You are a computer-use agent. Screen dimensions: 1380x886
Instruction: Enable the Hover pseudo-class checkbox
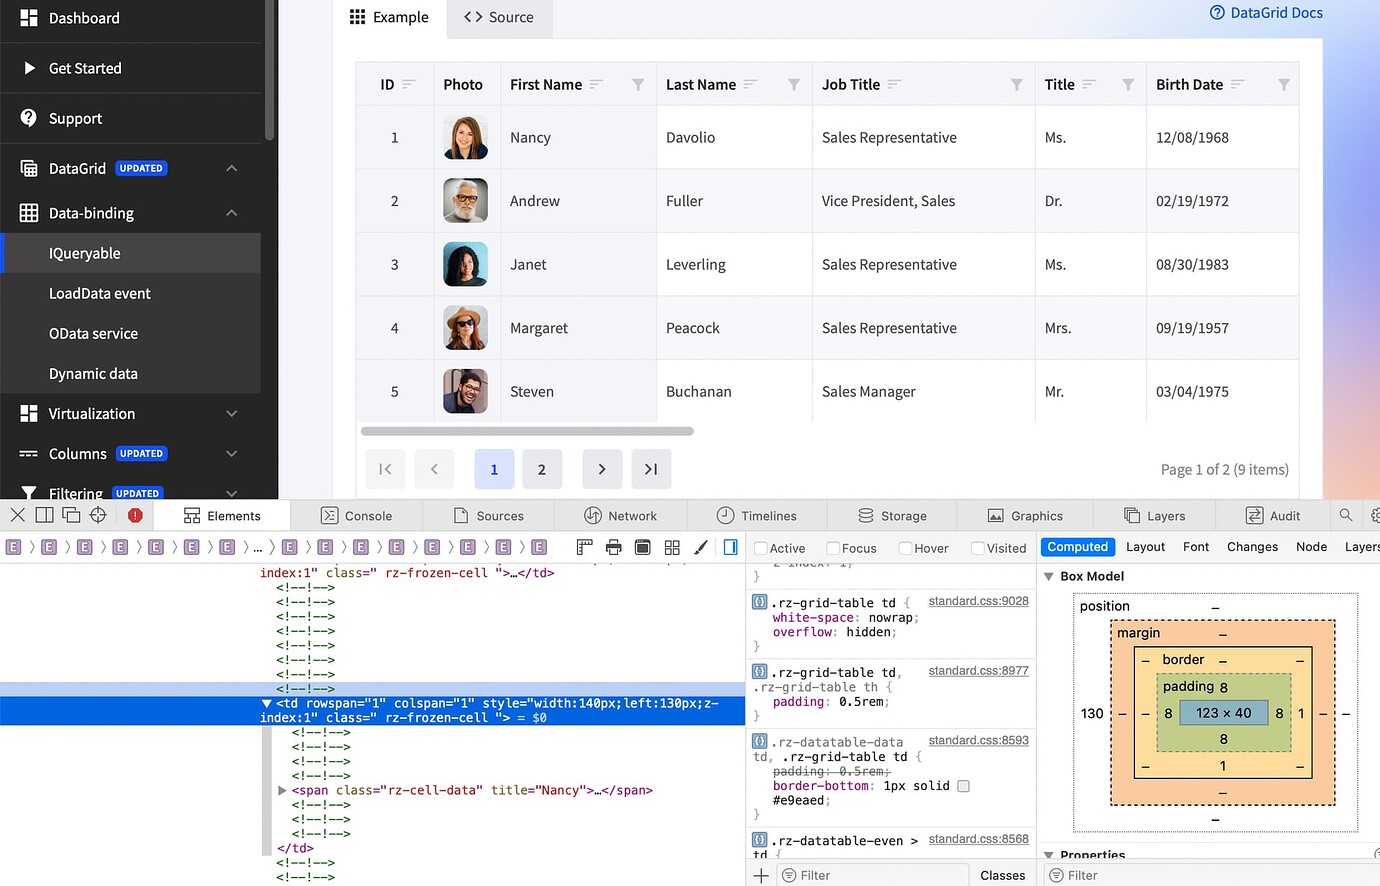pos(902,548)
